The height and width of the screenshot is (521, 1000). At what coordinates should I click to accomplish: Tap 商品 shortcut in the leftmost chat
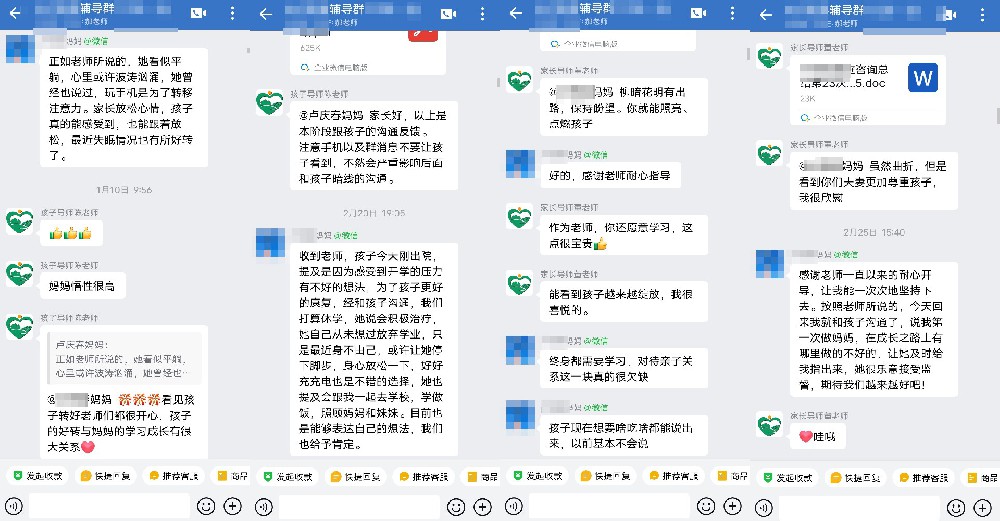coord(232,476)
